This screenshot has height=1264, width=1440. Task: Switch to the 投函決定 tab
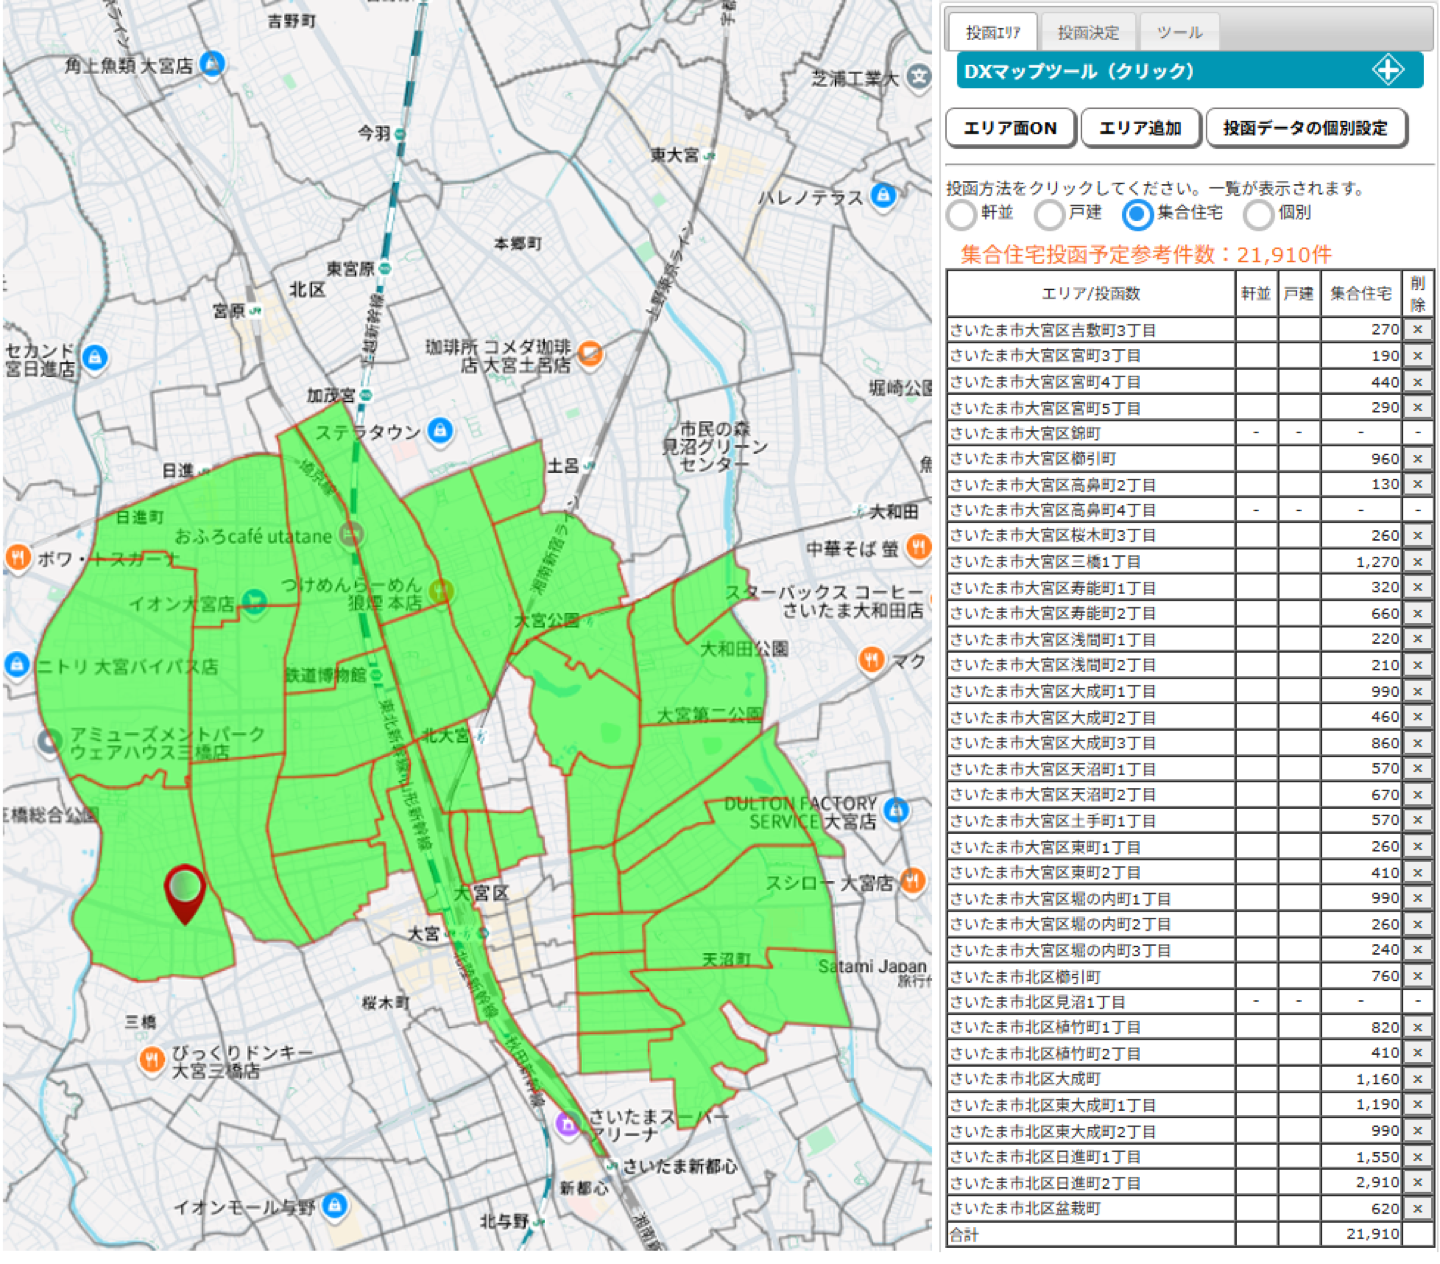coord(1088,33)
